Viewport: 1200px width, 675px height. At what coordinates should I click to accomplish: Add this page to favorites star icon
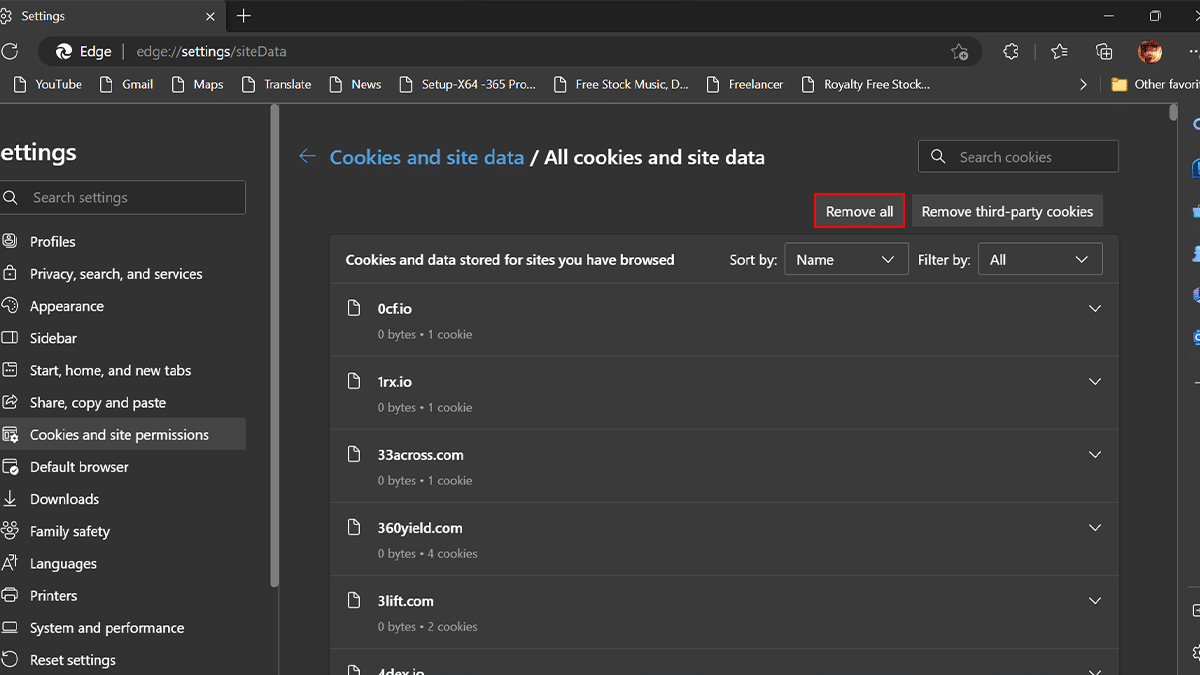click(959, 52)
